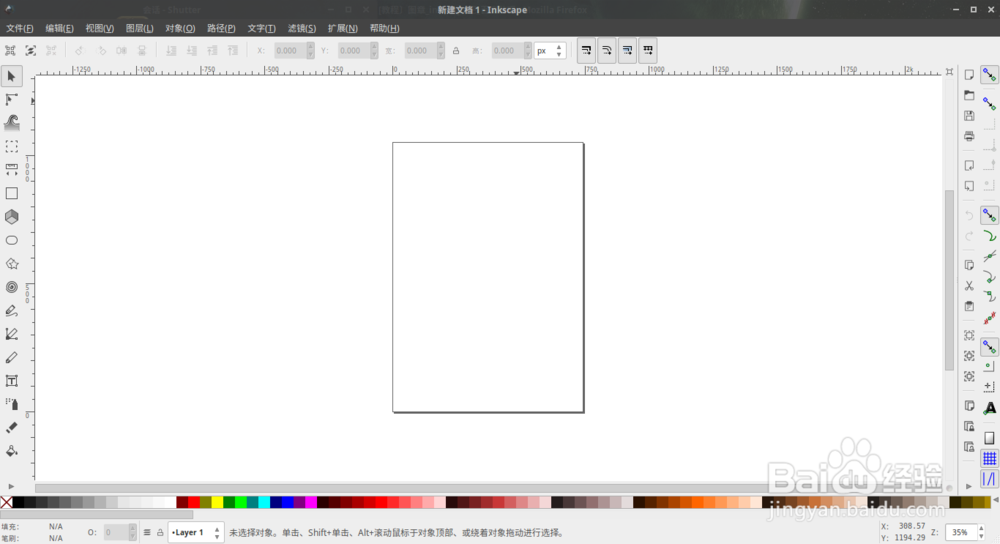This screenshot has width=1000, height=544.
Task: Open the 滤镜(S) menu
Action: [302, 28]
